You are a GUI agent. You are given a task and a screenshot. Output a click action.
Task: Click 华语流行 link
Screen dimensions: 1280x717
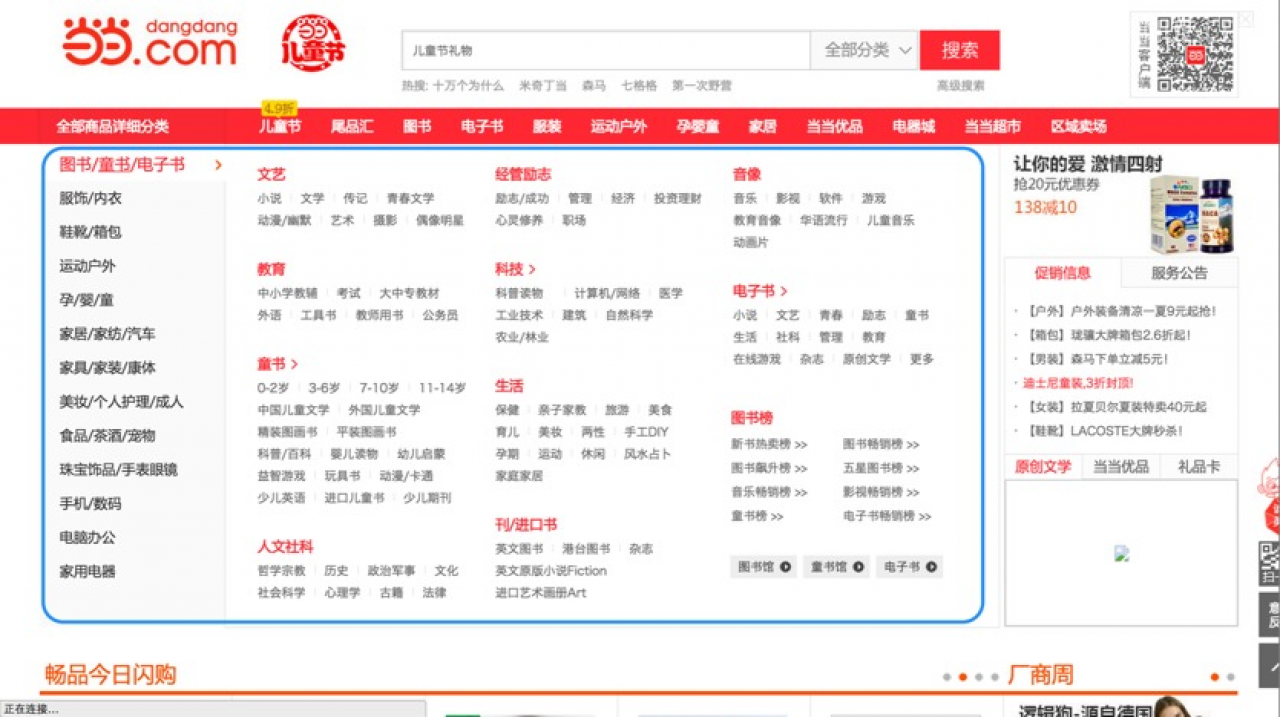click(x=823, y=220)
